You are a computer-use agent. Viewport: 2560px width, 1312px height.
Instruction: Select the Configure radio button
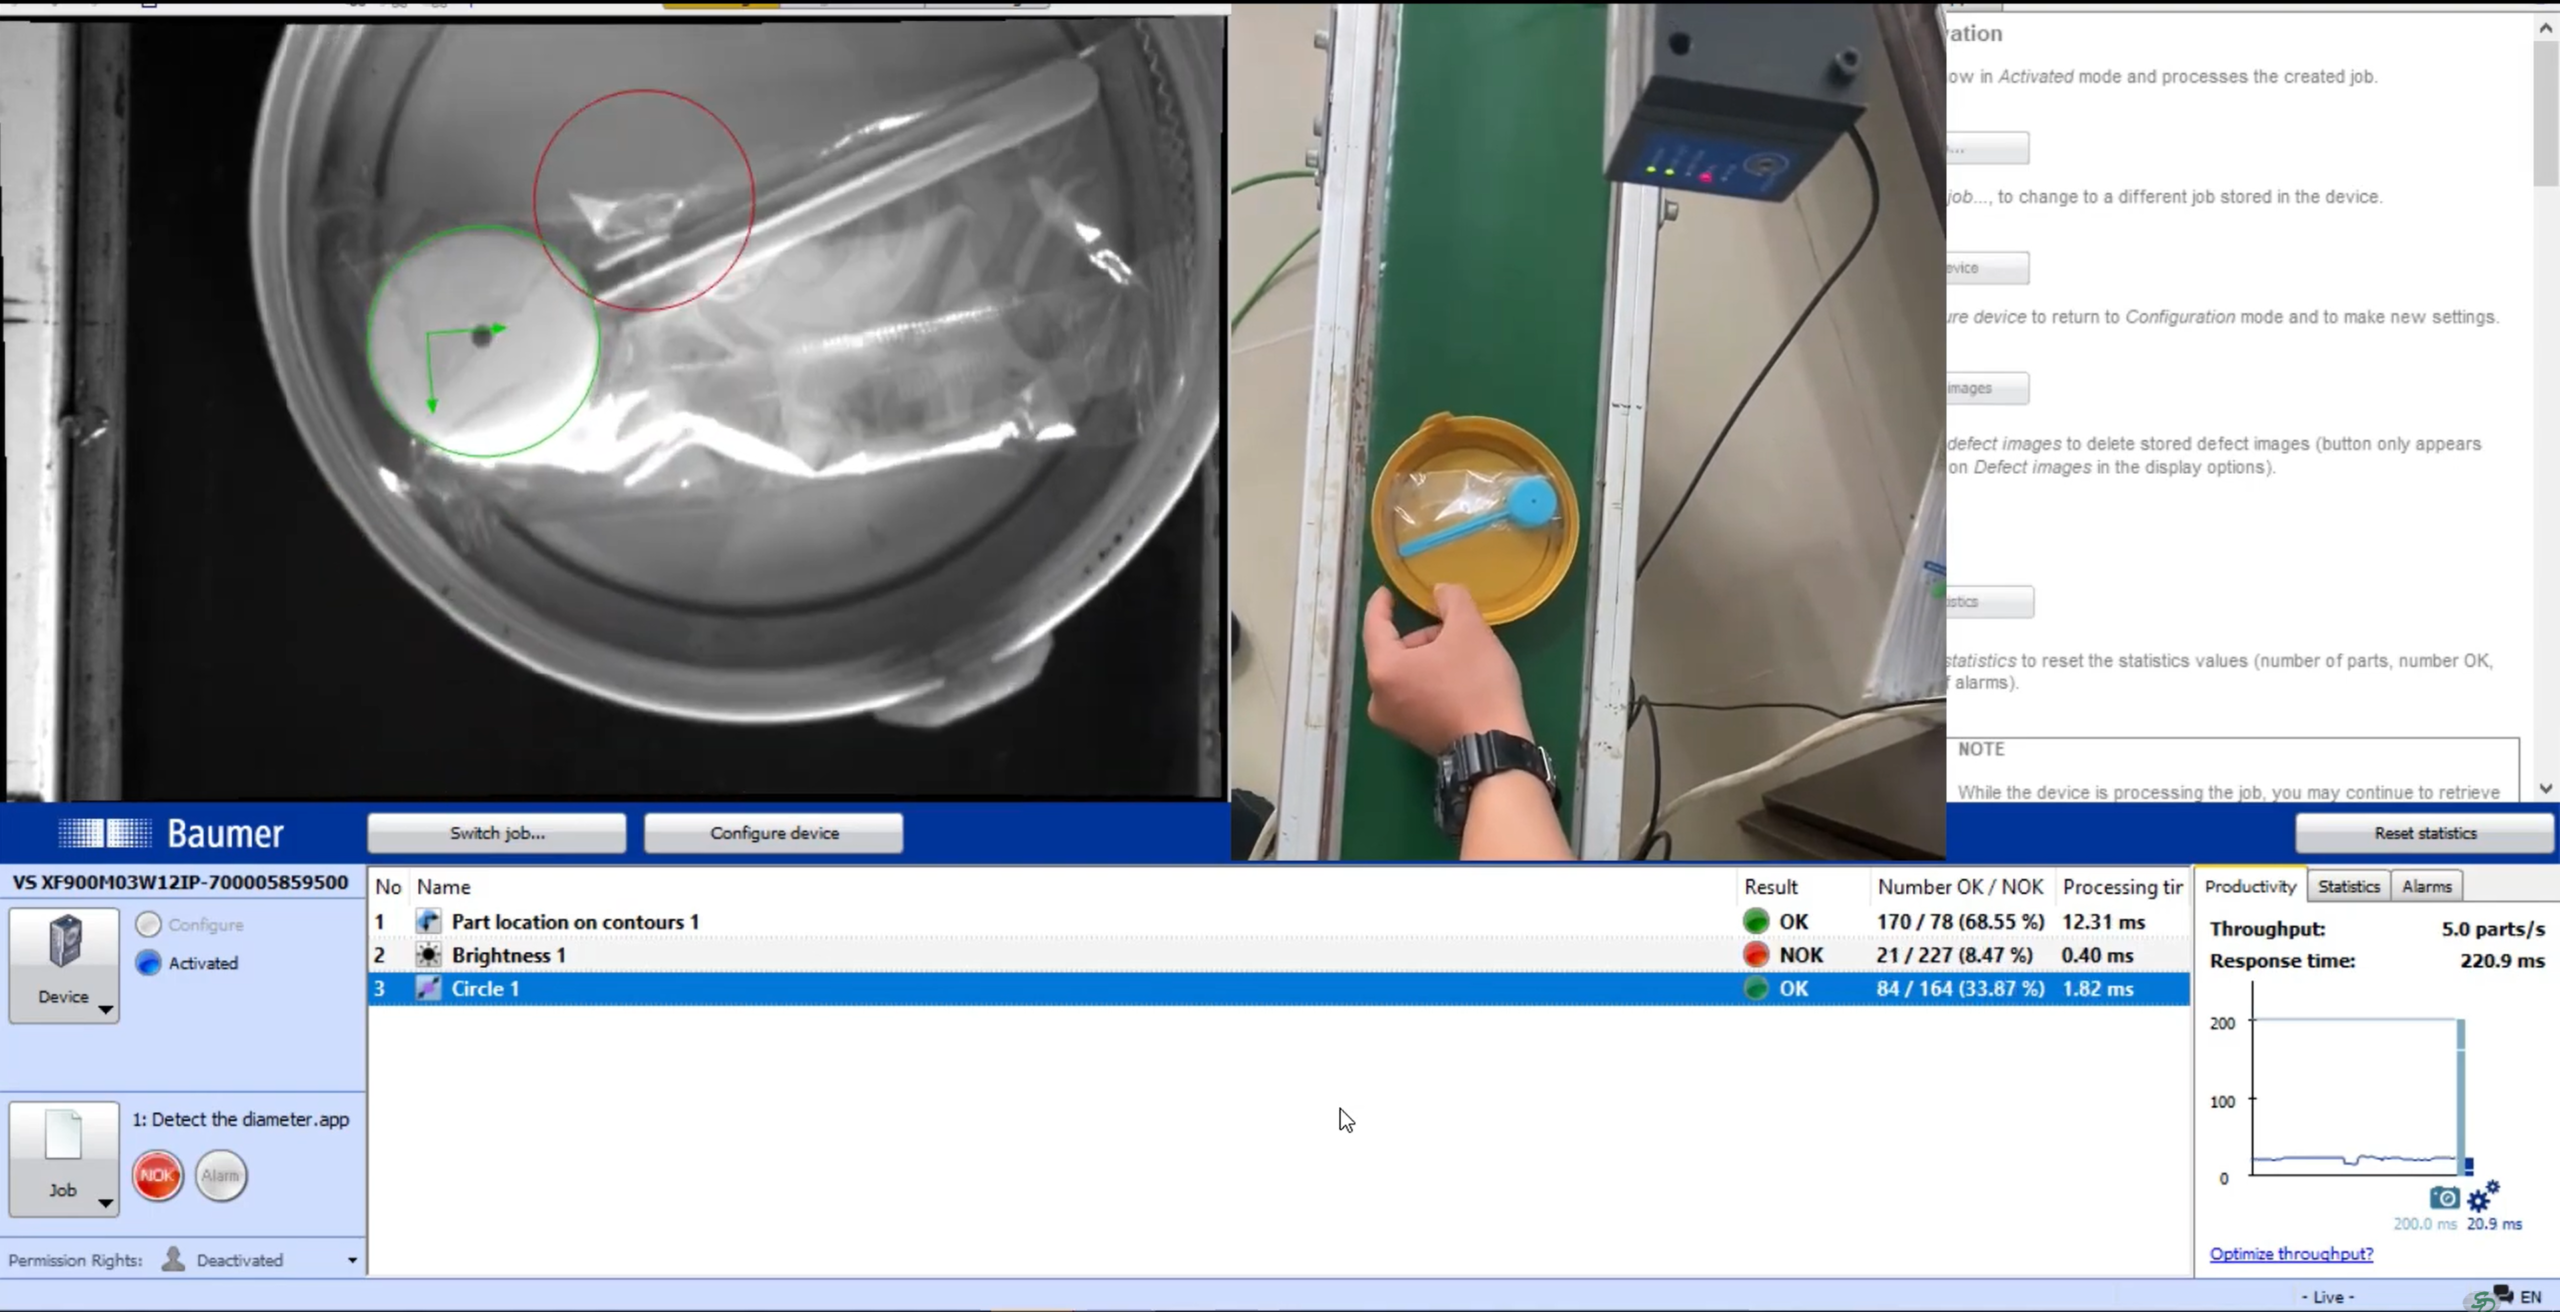[x=148, y=924]
